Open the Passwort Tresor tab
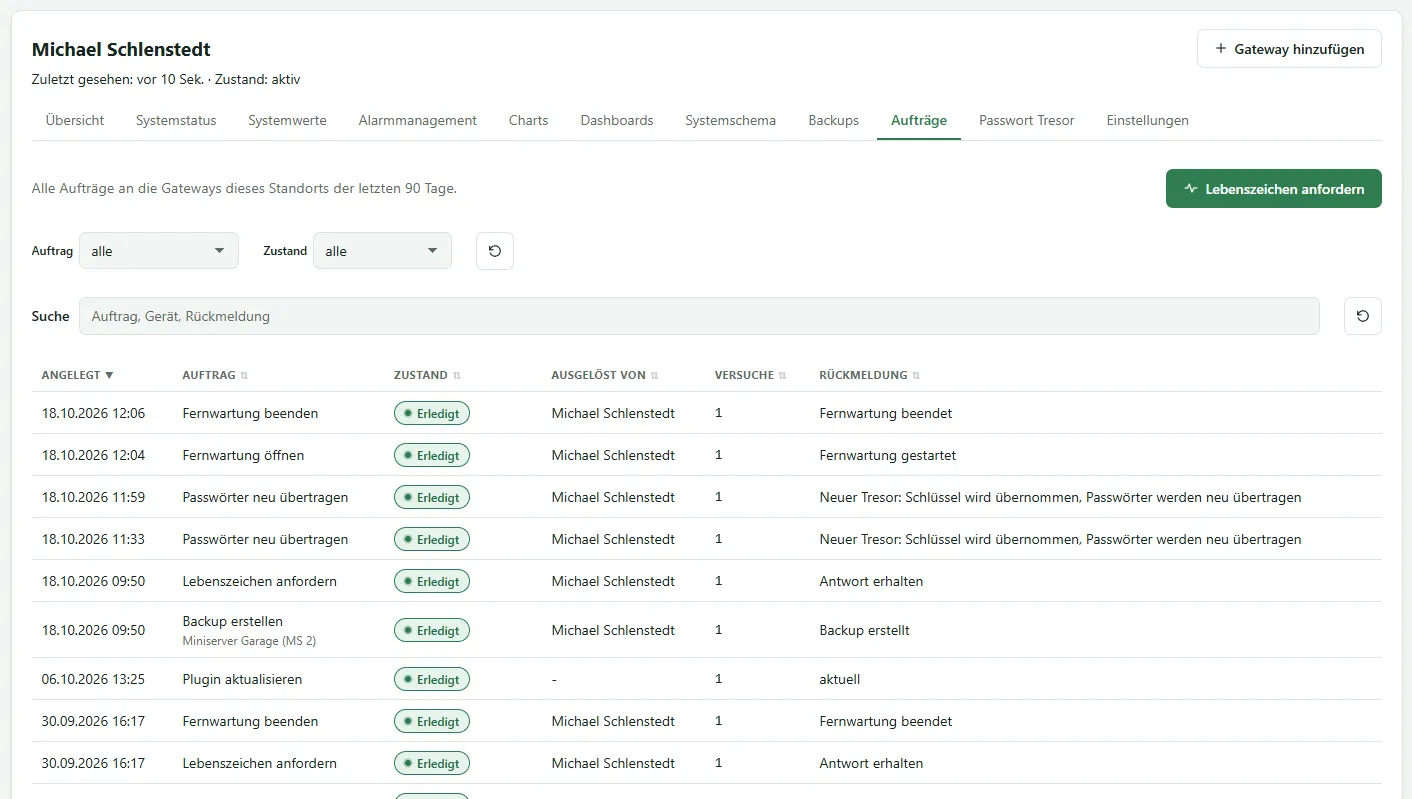The width and height of the screenshot is (1412, 799). pyautogui.click(x=1027, y=120)
